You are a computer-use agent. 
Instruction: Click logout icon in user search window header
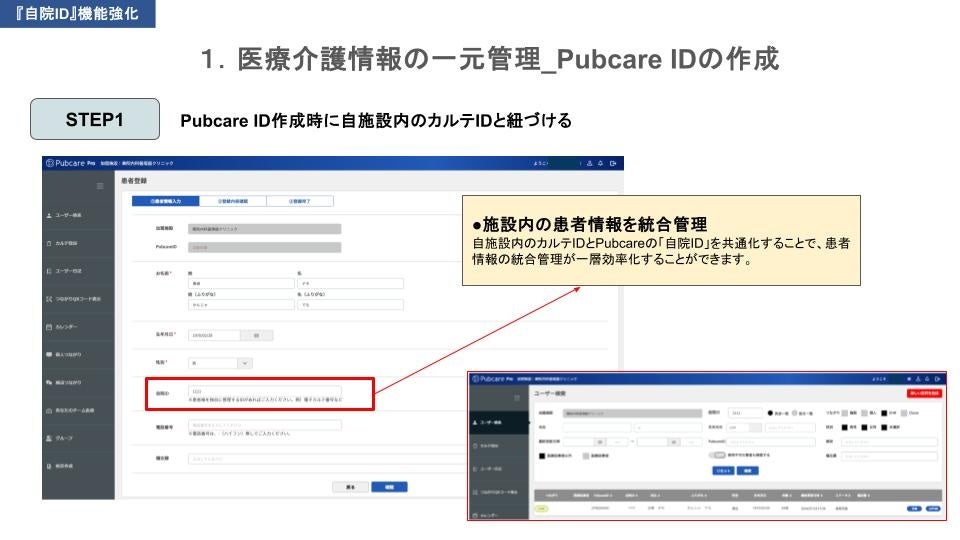[x=937, y=379]
